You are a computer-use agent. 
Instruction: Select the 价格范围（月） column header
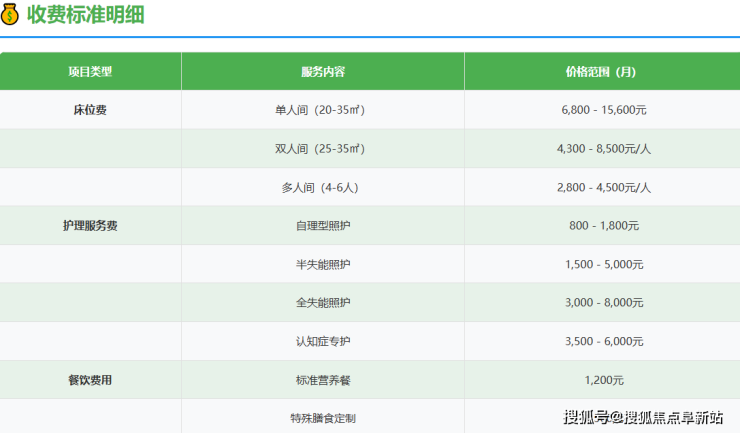(x=603, y=72)
